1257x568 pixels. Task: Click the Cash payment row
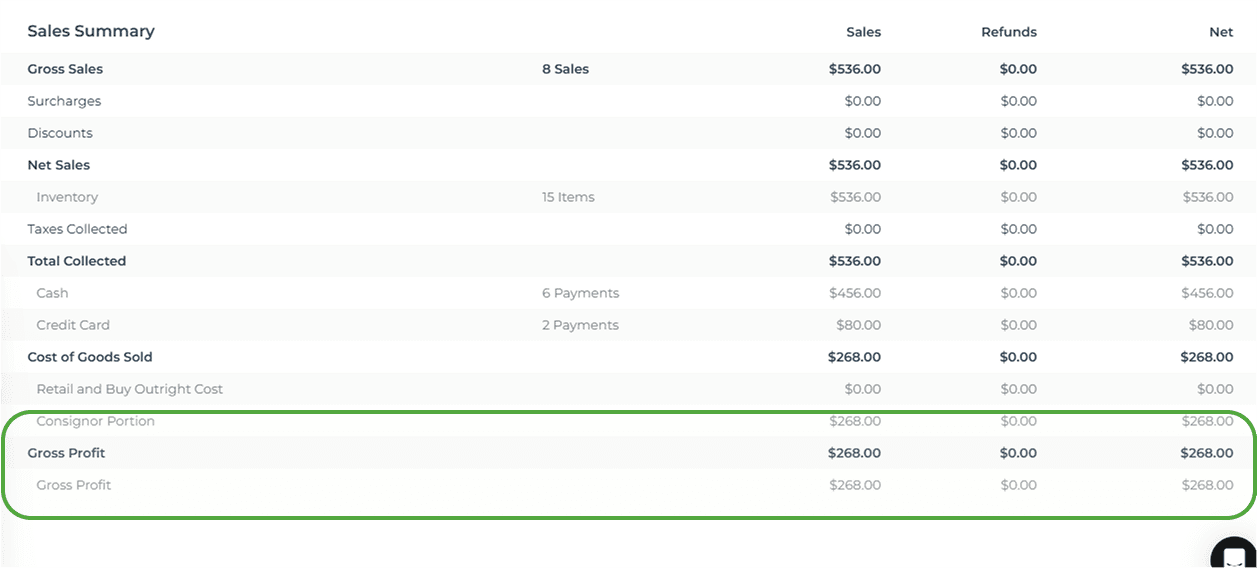[628, 293]
